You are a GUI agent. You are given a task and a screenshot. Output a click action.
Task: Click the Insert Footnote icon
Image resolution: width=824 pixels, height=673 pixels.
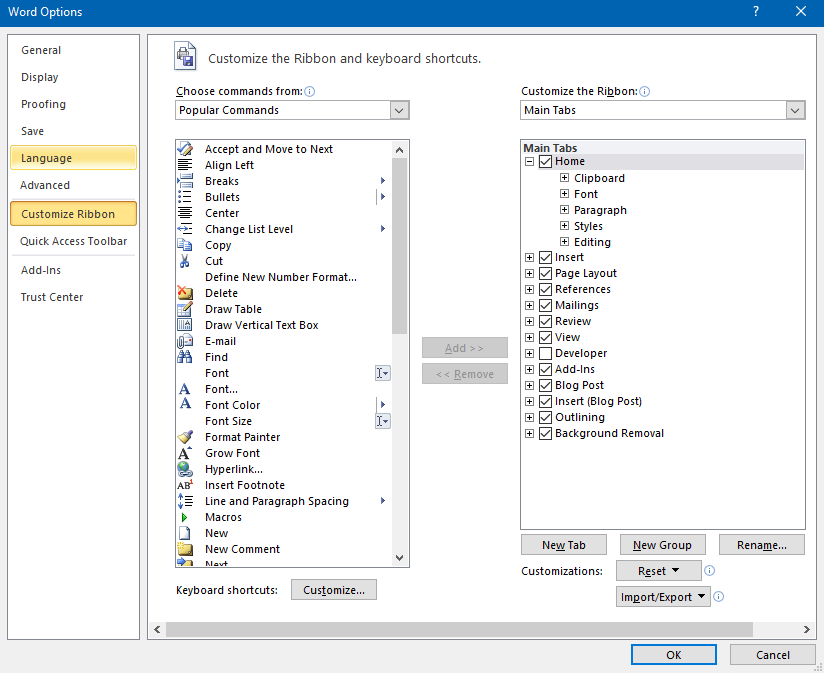coord(185,485)
